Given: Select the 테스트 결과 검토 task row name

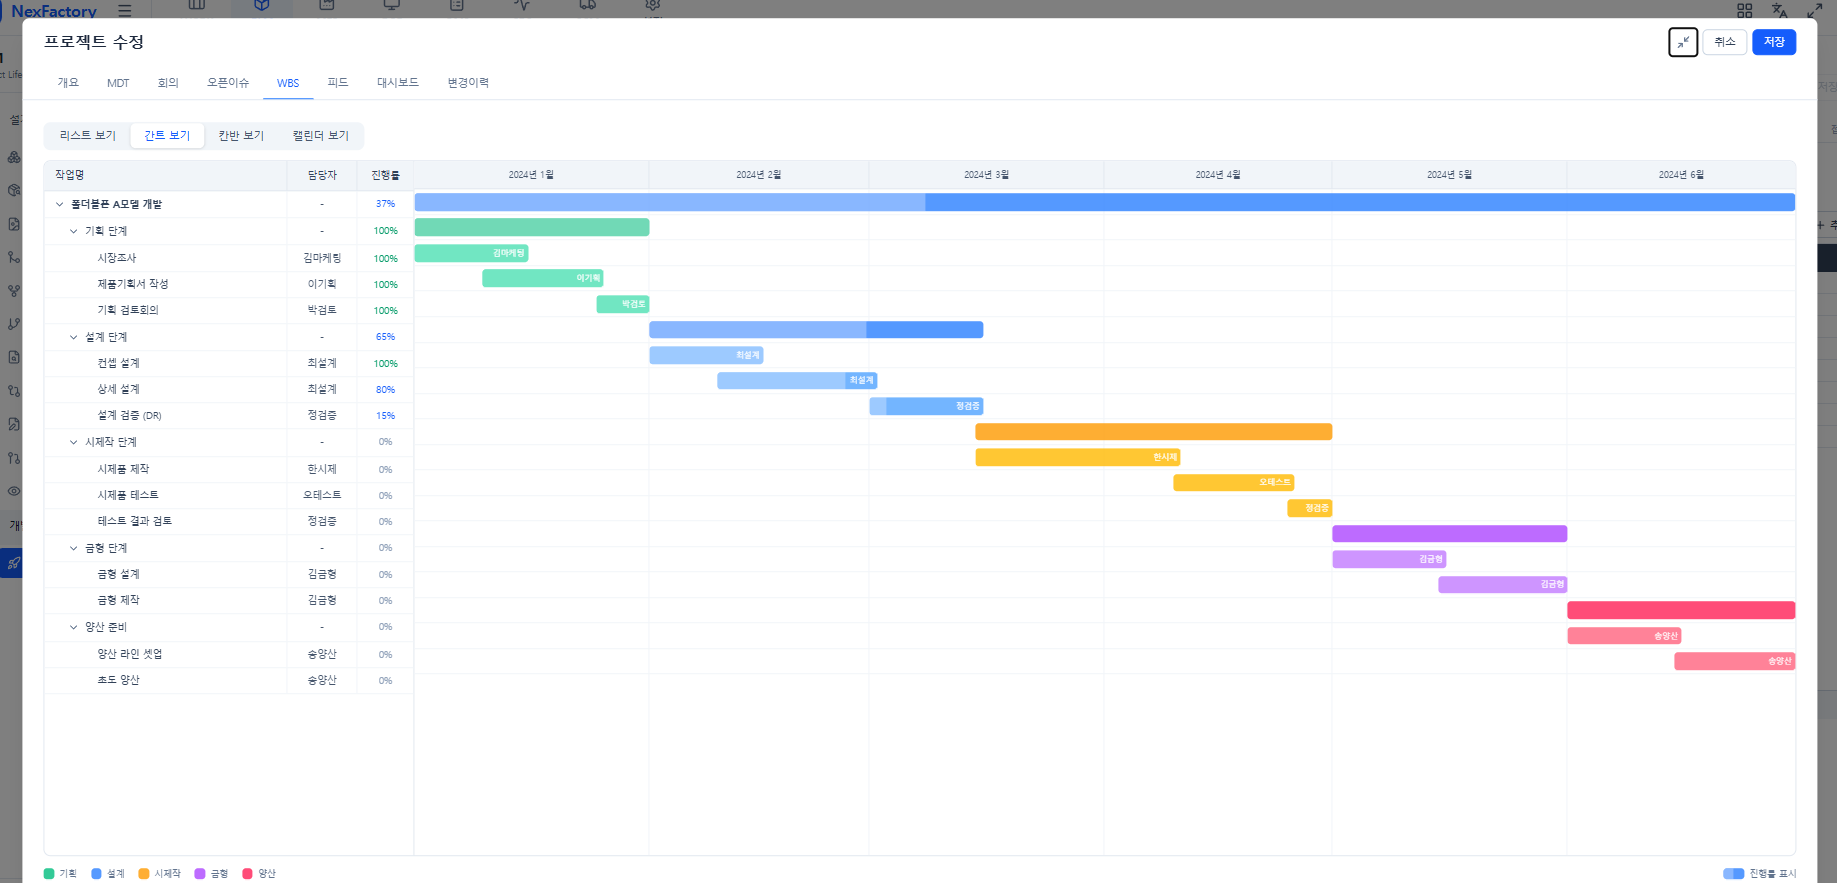Looking at the screenshot, I should pyautogui.click(x=134, y=521).
